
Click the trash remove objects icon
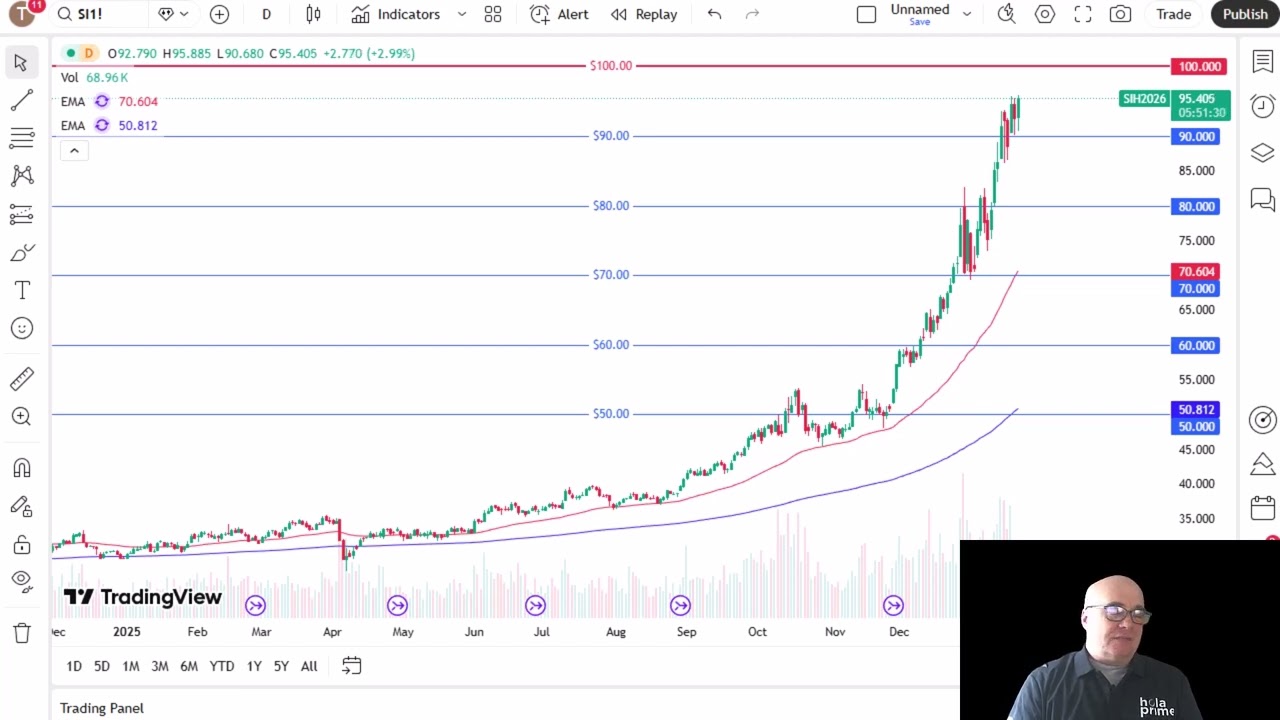(21, 633)
